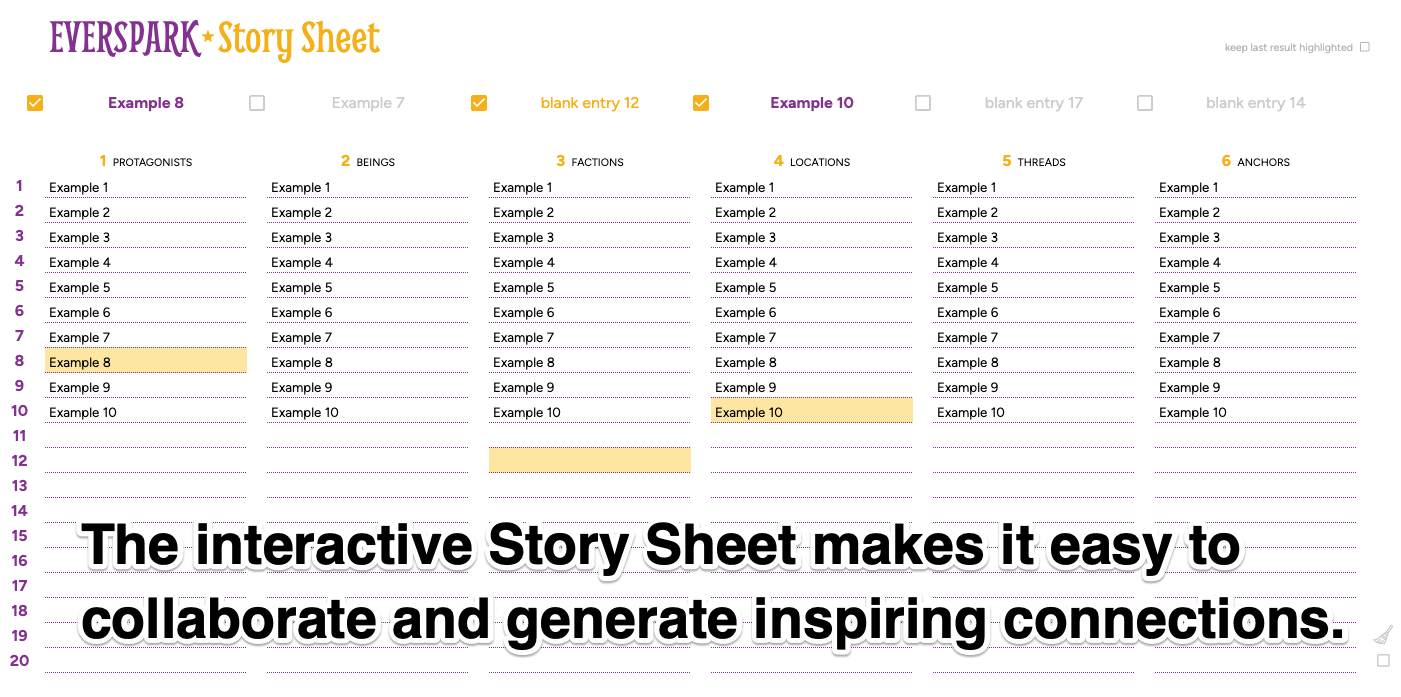
Task: Enable keep last result highlighted
Action: click(1365, 47)
